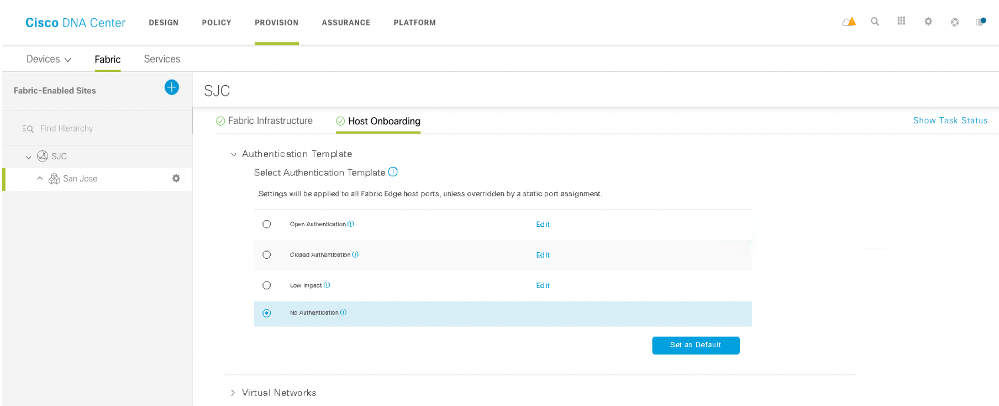
Task: Open the system settings gear in header
Action: pyautogui.click(x=928, y=22)
